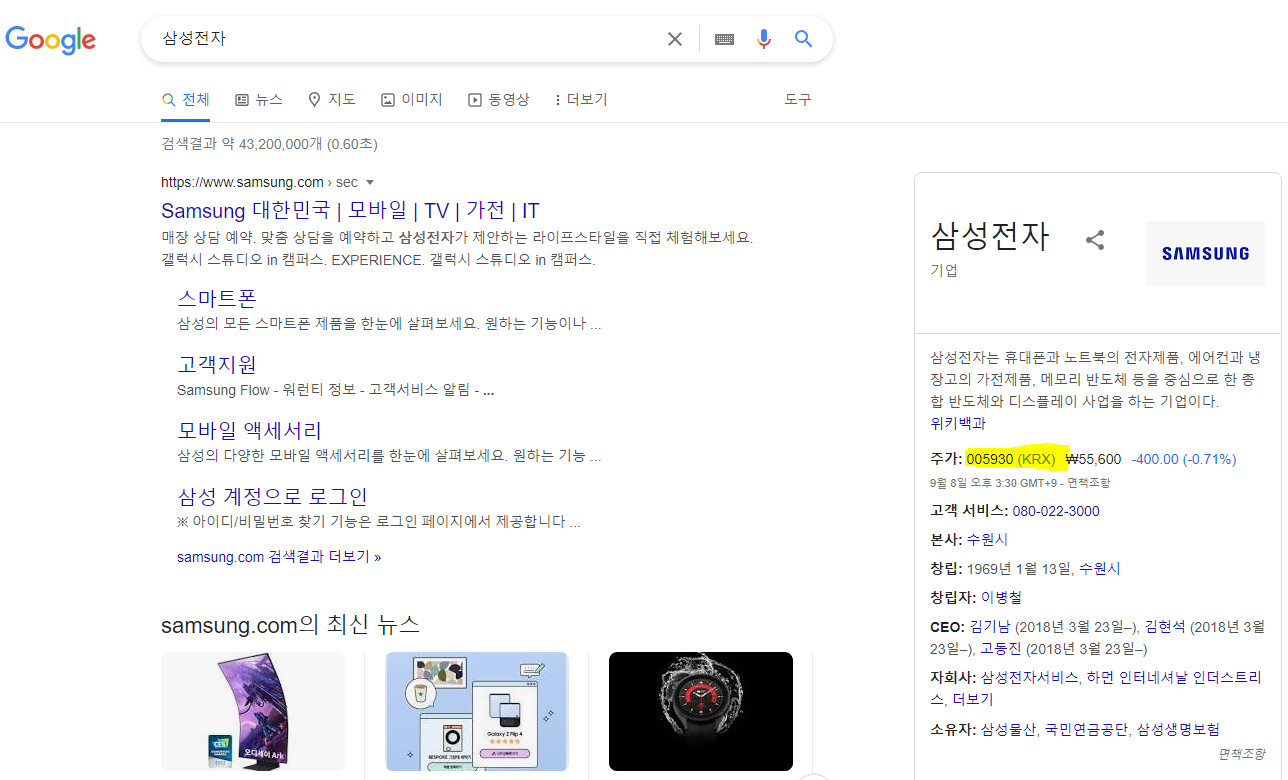Viewport: 1288px width, 780px height.
Task: Click stock price ₩55,600
Action: click(1094, 459)
